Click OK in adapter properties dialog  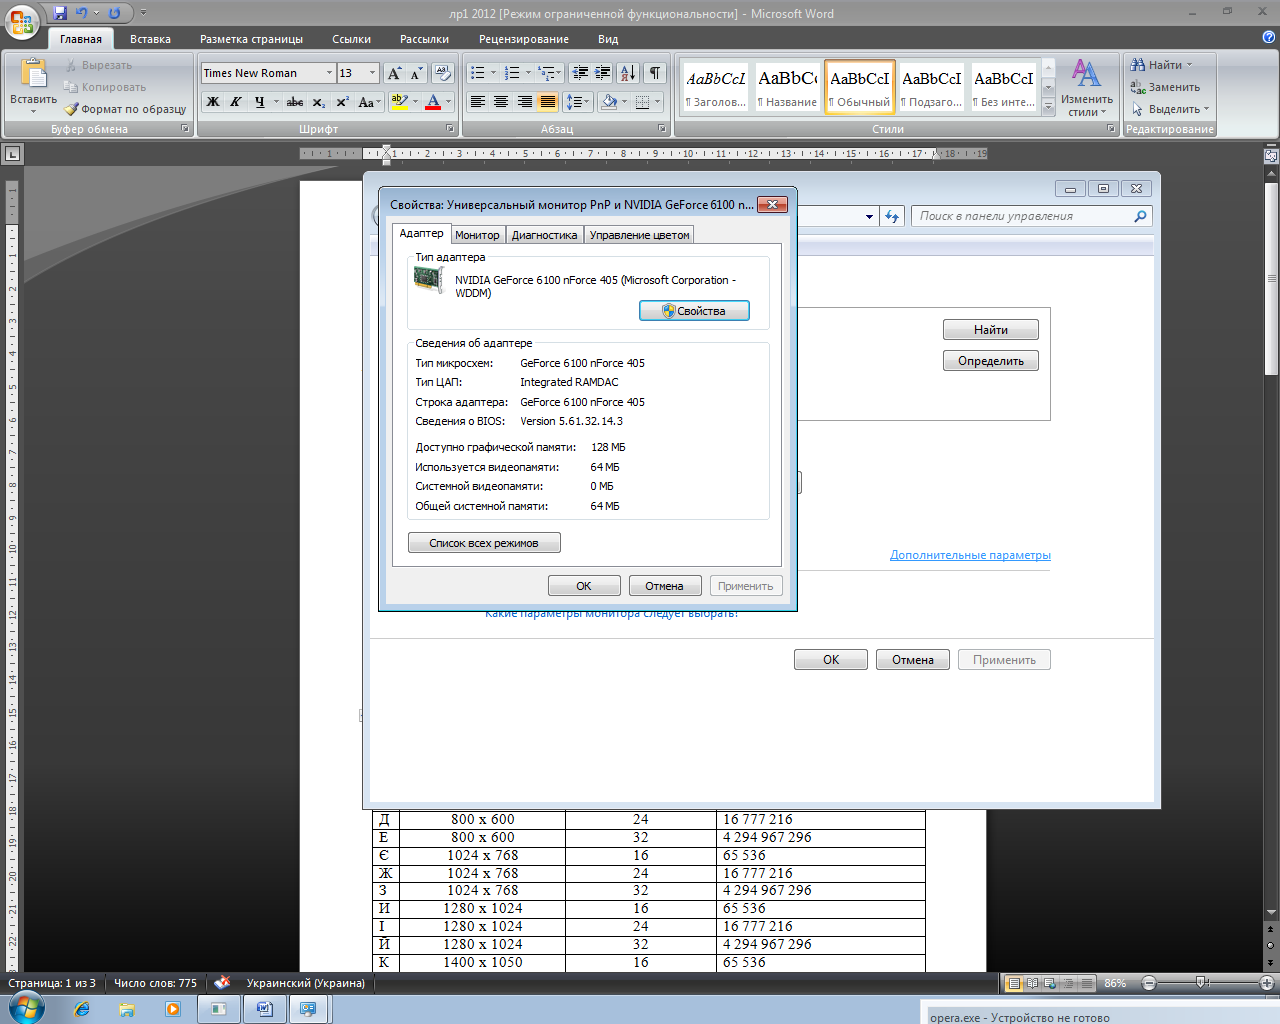point(584,586)
